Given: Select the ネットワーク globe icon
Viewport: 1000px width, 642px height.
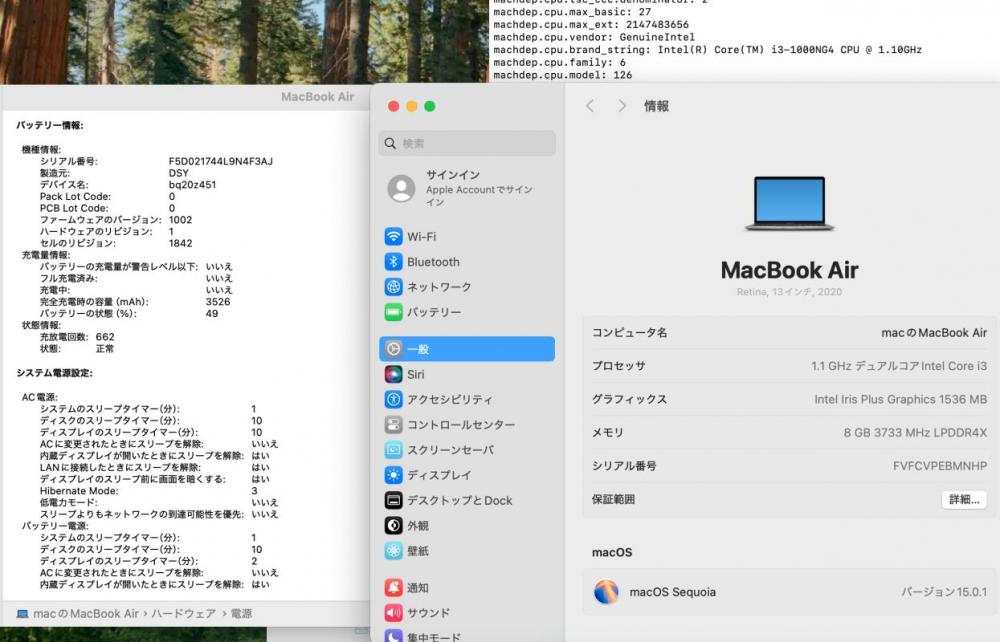Looking at the screenshot, I should tap(393, 287).
